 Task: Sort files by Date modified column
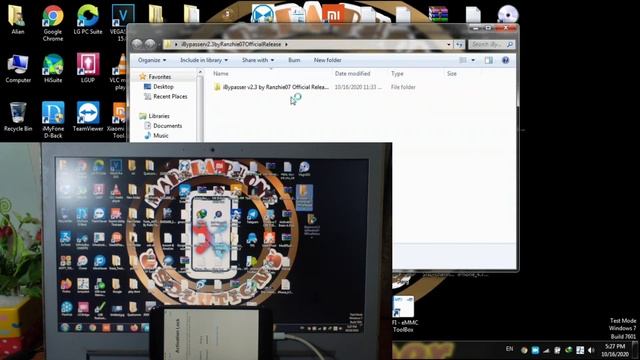(352, 74)
